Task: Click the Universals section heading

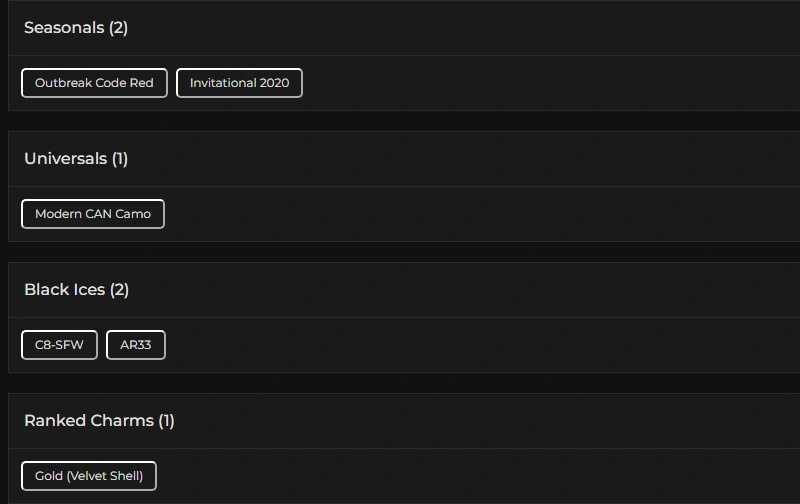Action: 65,159
